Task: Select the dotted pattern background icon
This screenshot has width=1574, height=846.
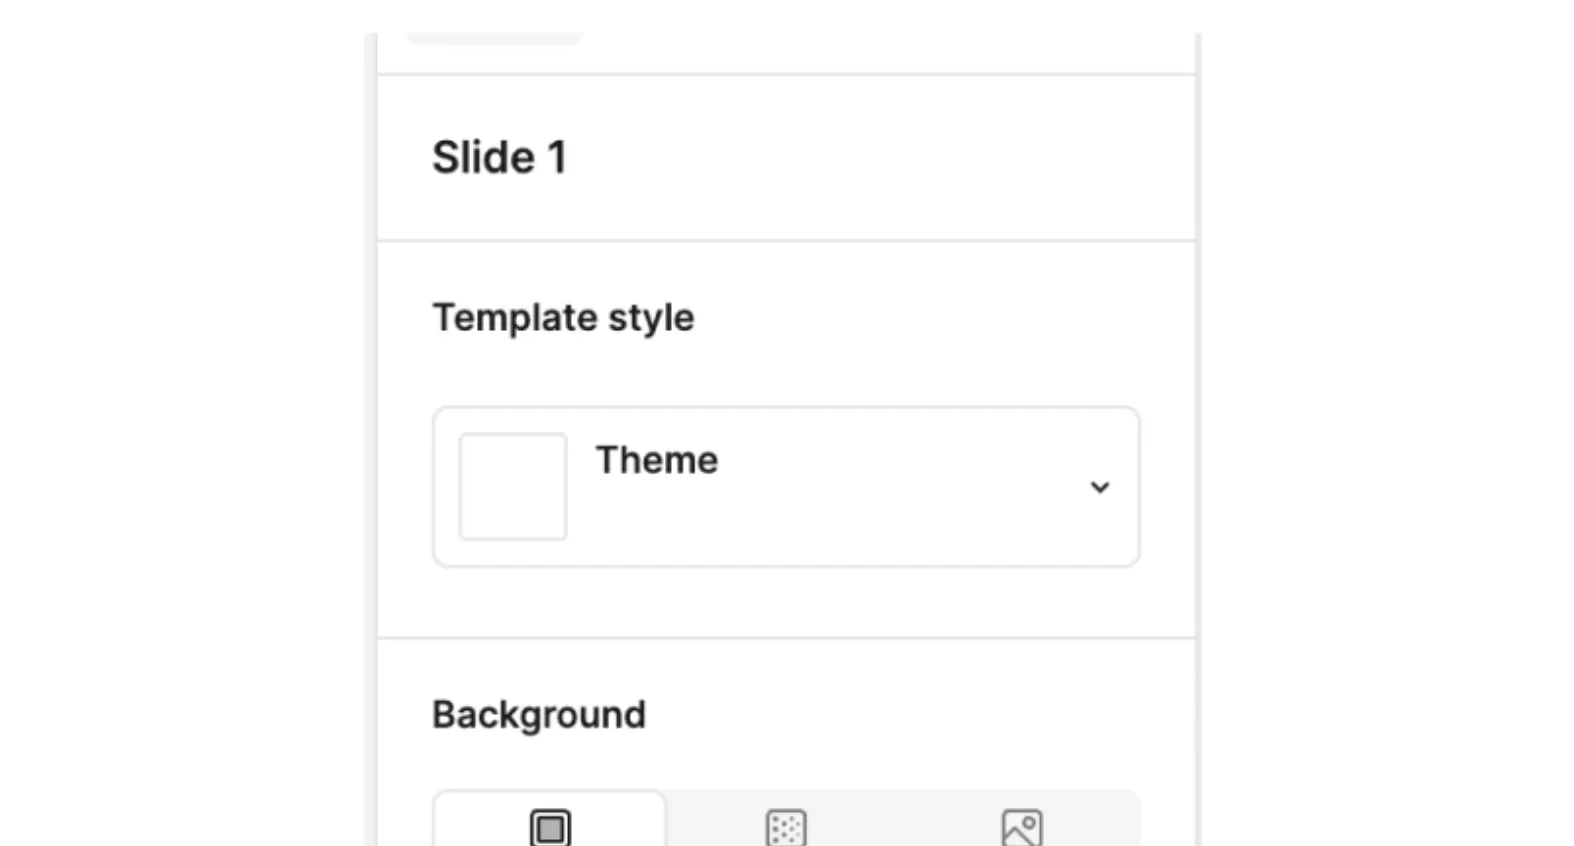Action: pos(786,828)
